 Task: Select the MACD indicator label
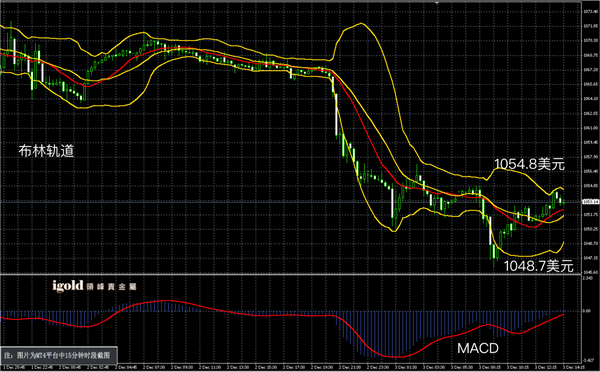tap(478, 348)
